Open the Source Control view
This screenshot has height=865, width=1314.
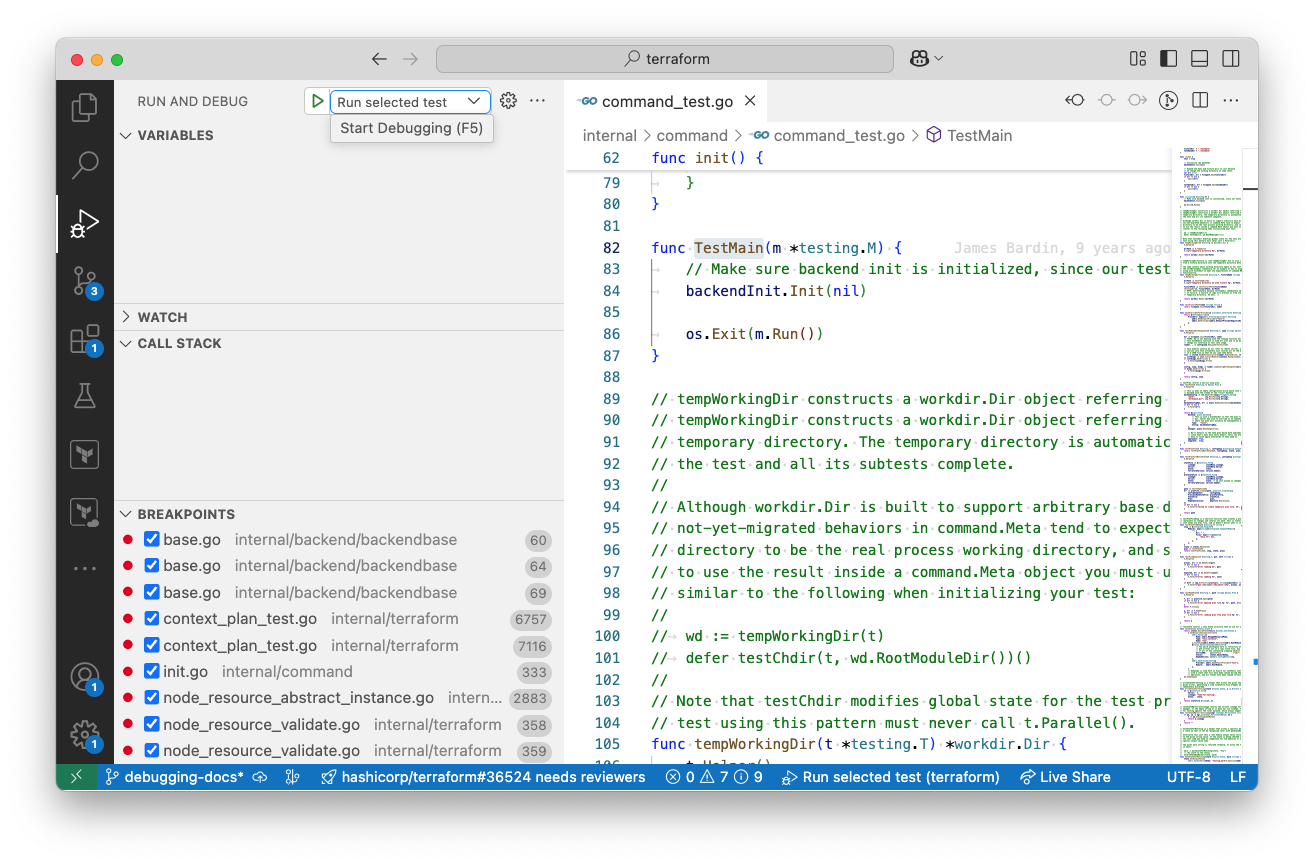[85, 283]
